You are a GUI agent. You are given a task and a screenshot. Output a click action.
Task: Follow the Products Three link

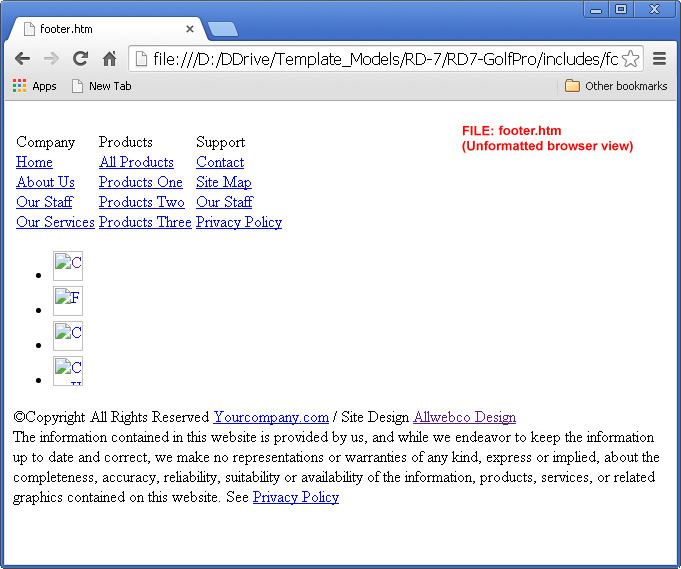(145, 222)
